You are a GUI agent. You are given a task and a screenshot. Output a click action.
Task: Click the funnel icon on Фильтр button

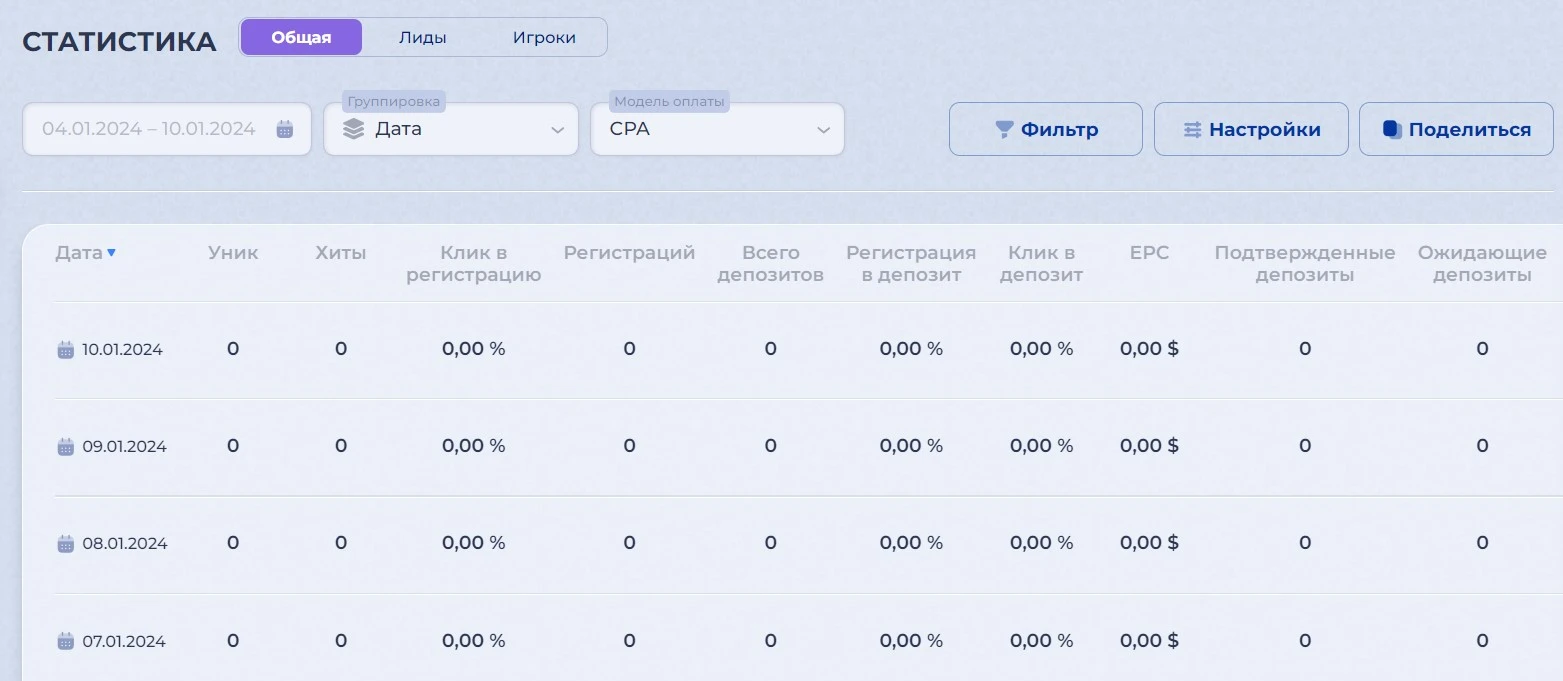pos(1004,130)
